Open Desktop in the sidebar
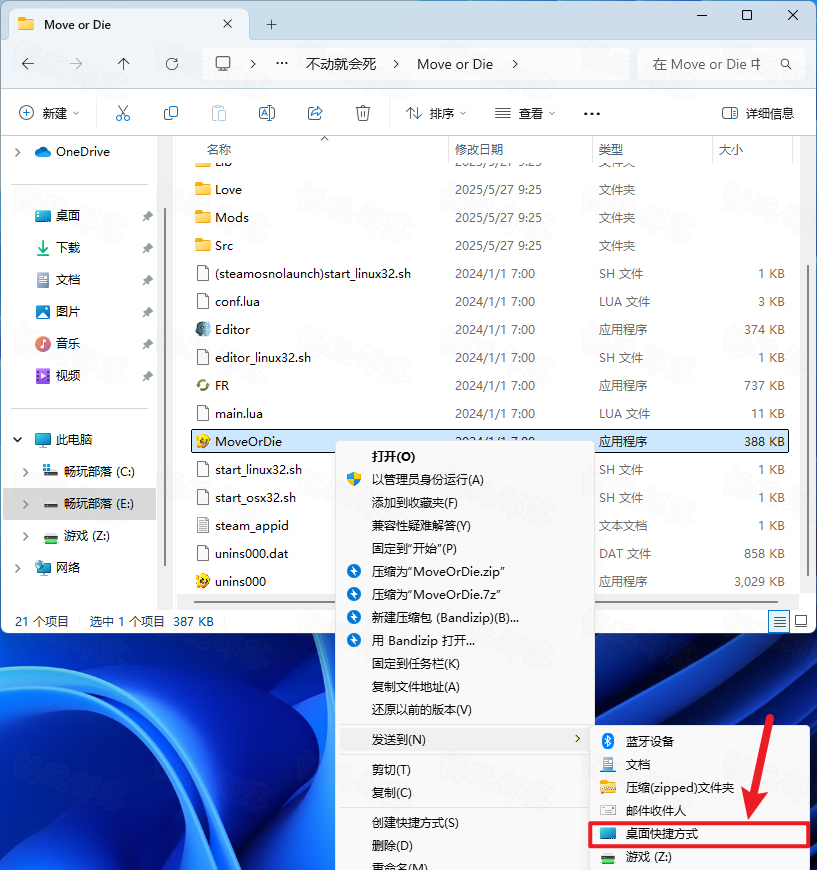This screenshot has height=870, width=817. click(68, 216)
